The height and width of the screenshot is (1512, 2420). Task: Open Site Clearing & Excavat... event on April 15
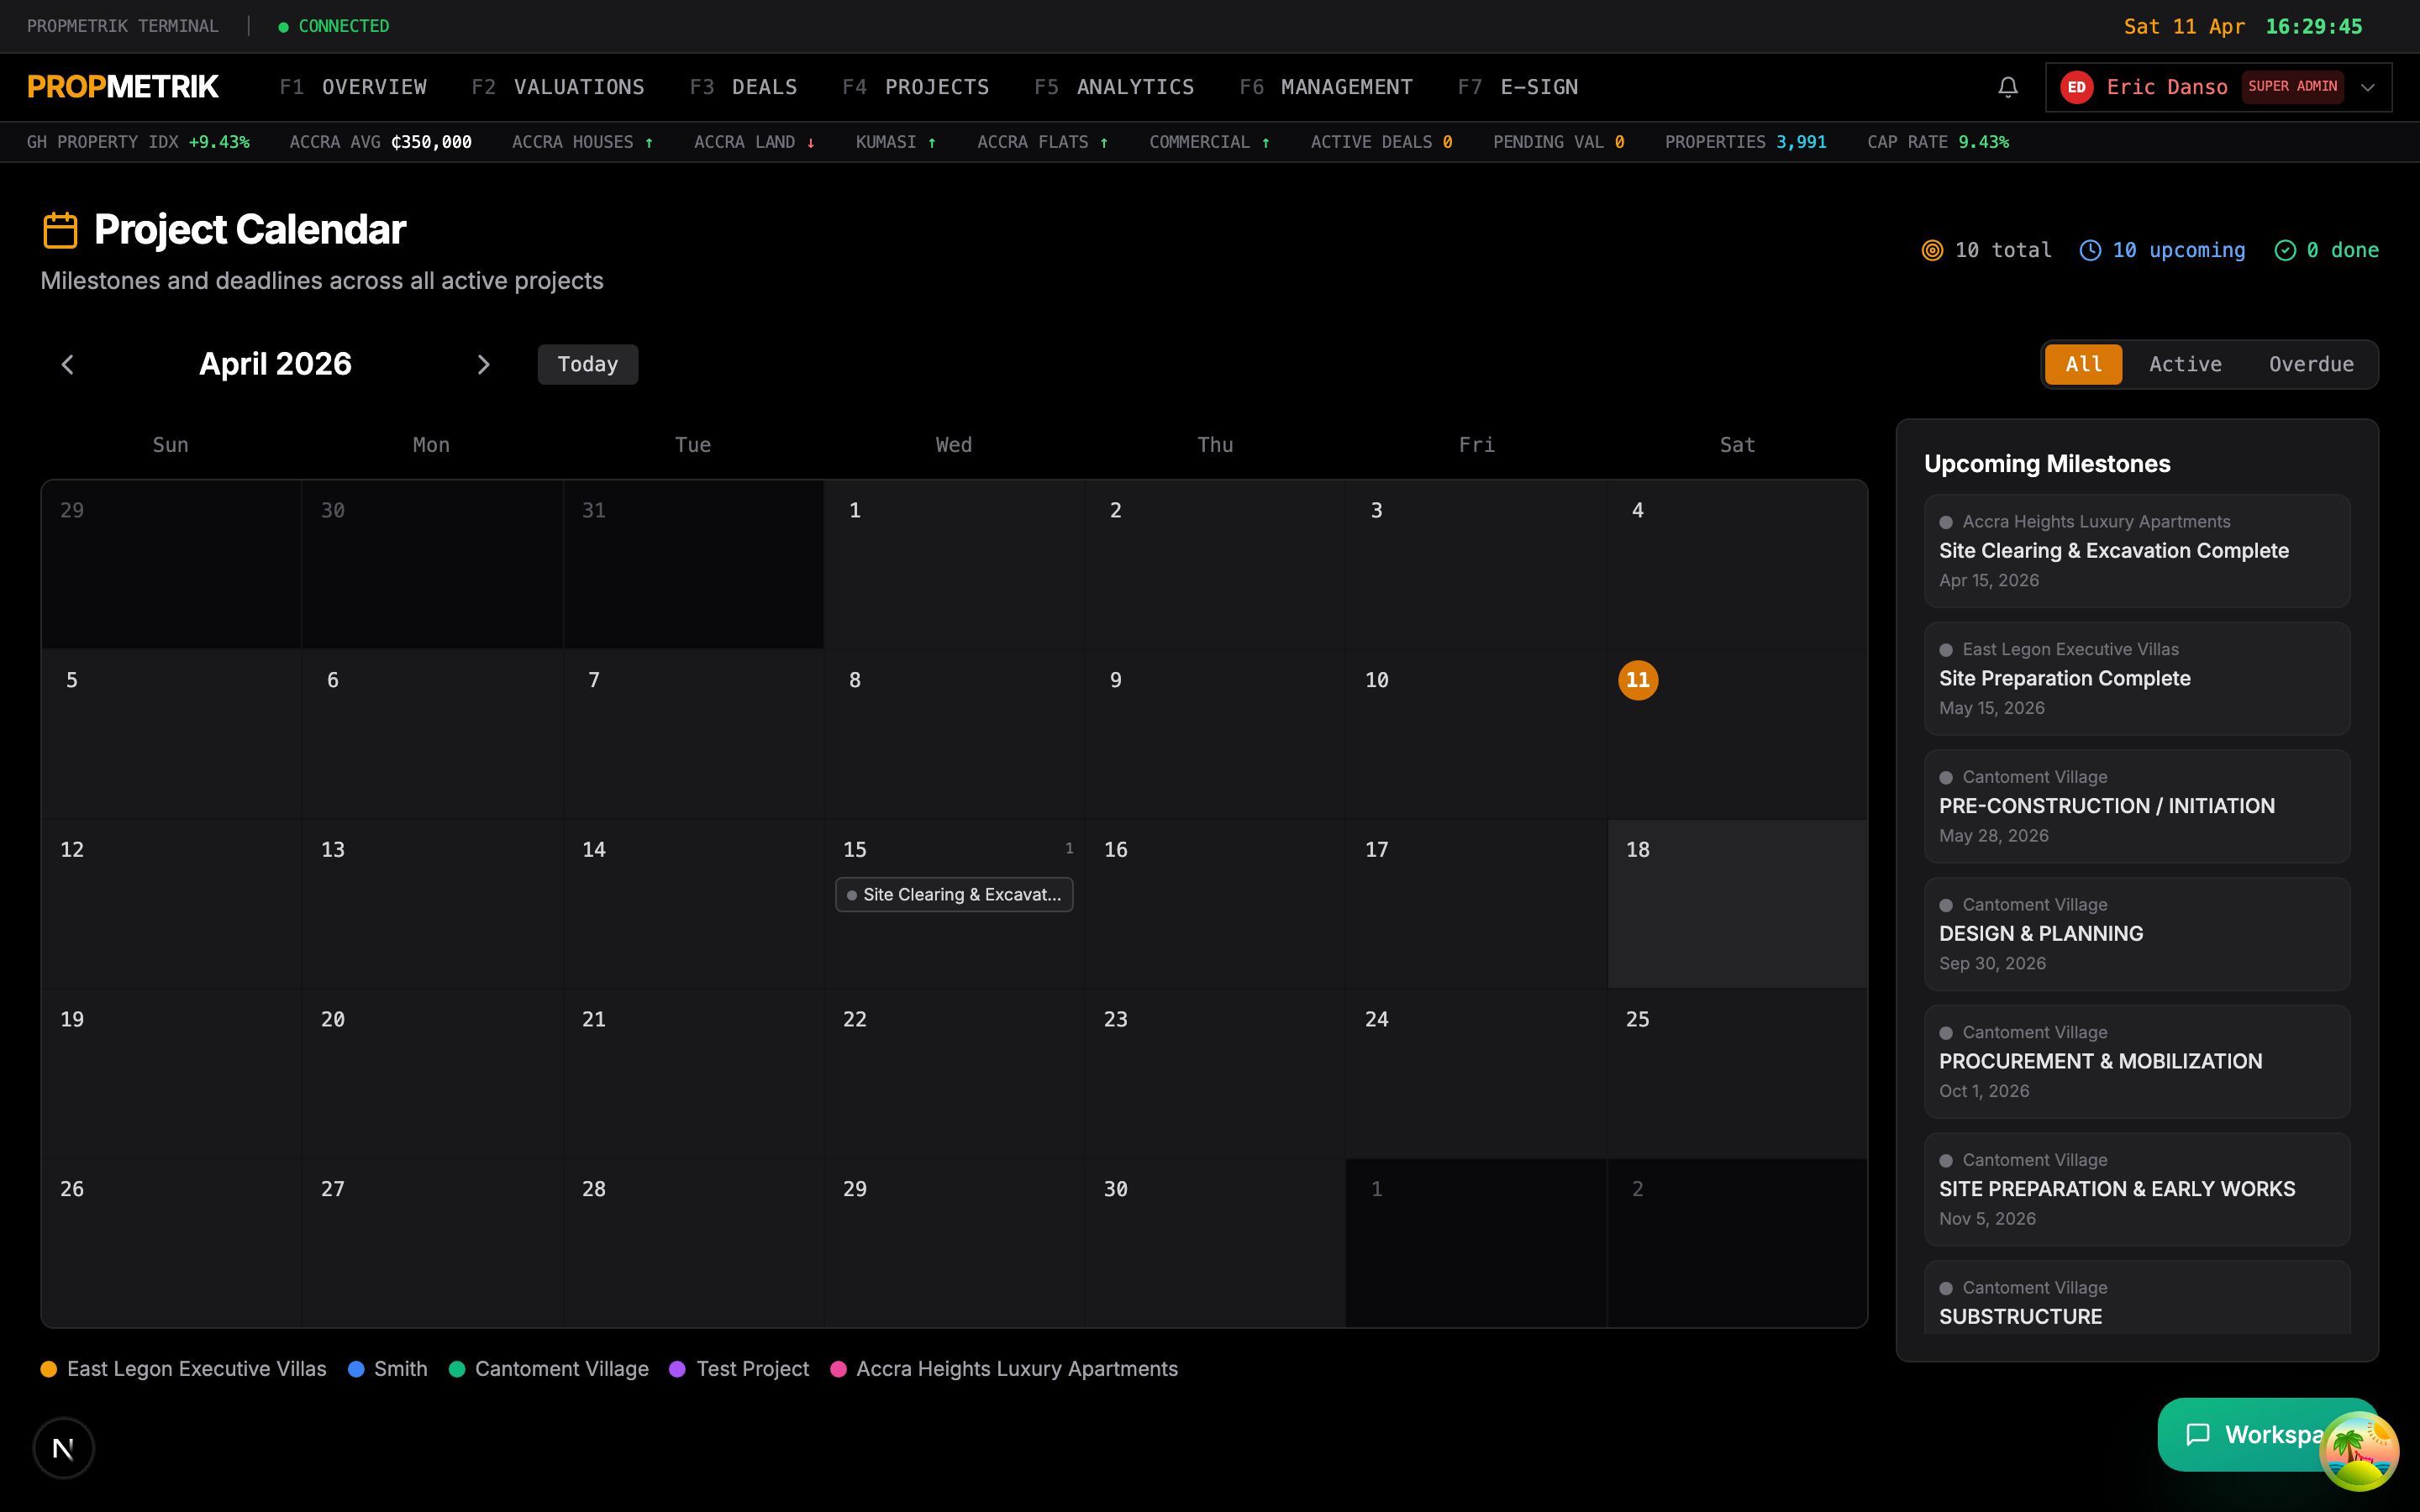(x=954, y=895)
